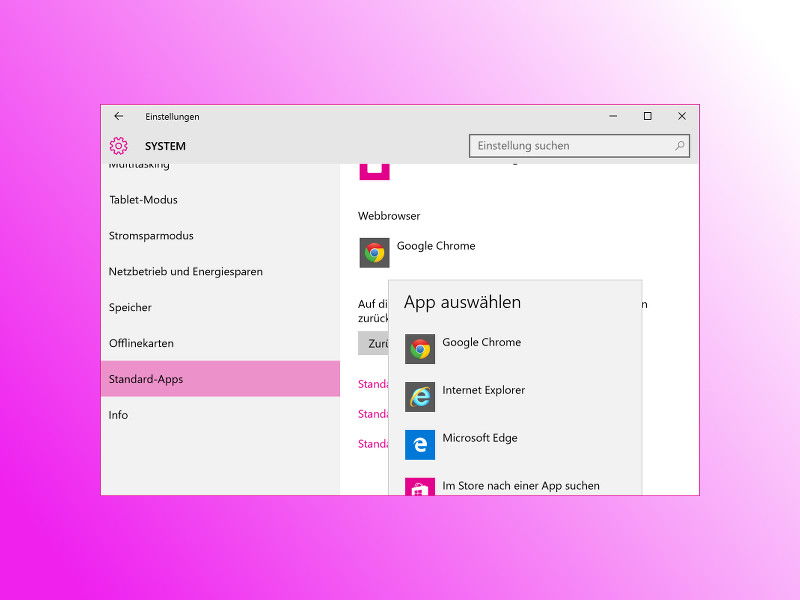Open the Speicher settings page
Screen dimensions: 800x600
point(220,307)
